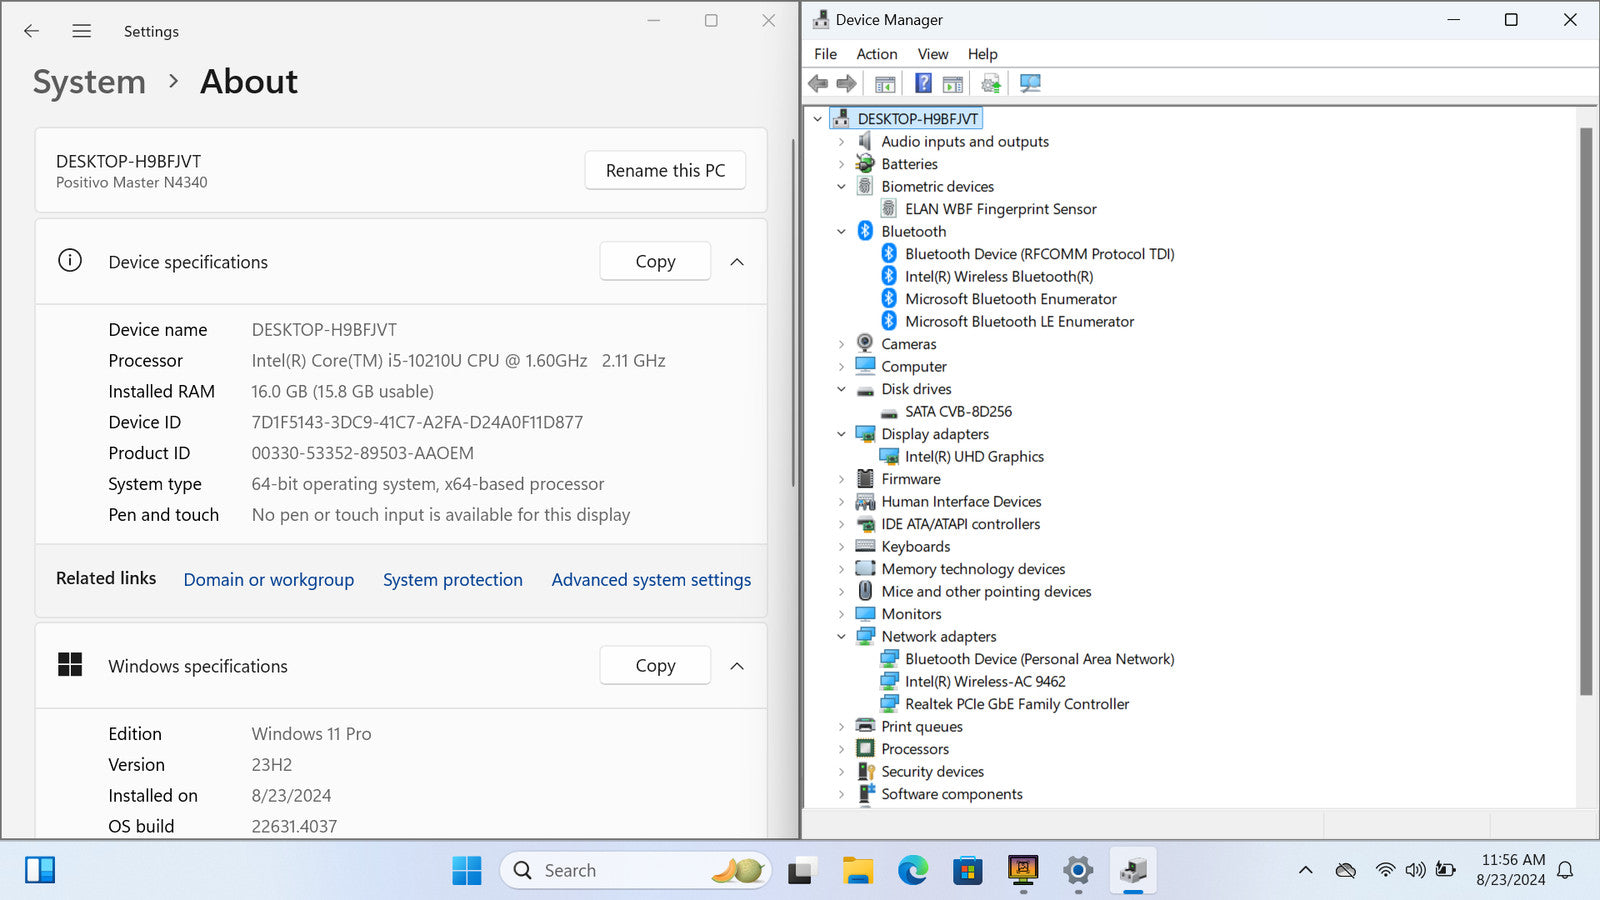This screenshot has width=1600, height=900.
Task: Collapse the Network adapters category
Action: pyautogui.click(x=841, y=637)
